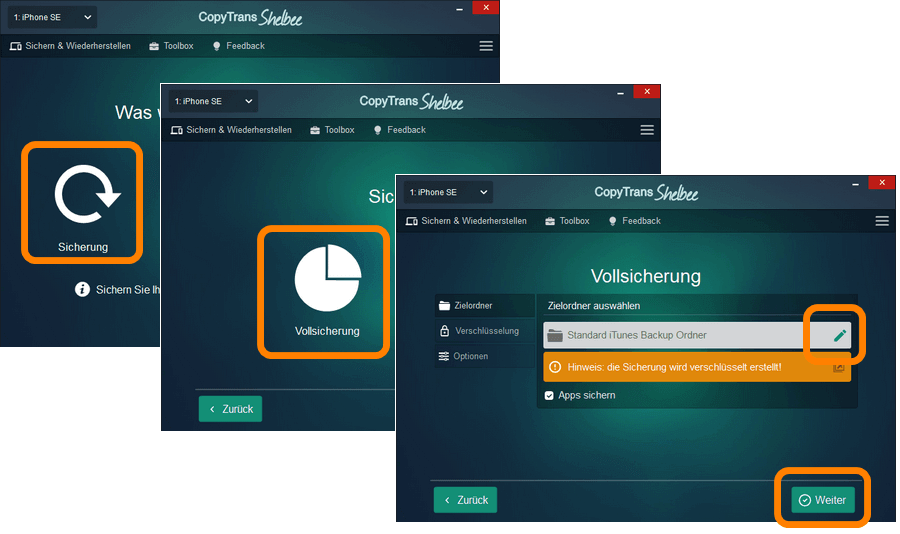Close the back CopyTrans Shelbee window
This screenshot has width=900, height=534.
point(486,7)
